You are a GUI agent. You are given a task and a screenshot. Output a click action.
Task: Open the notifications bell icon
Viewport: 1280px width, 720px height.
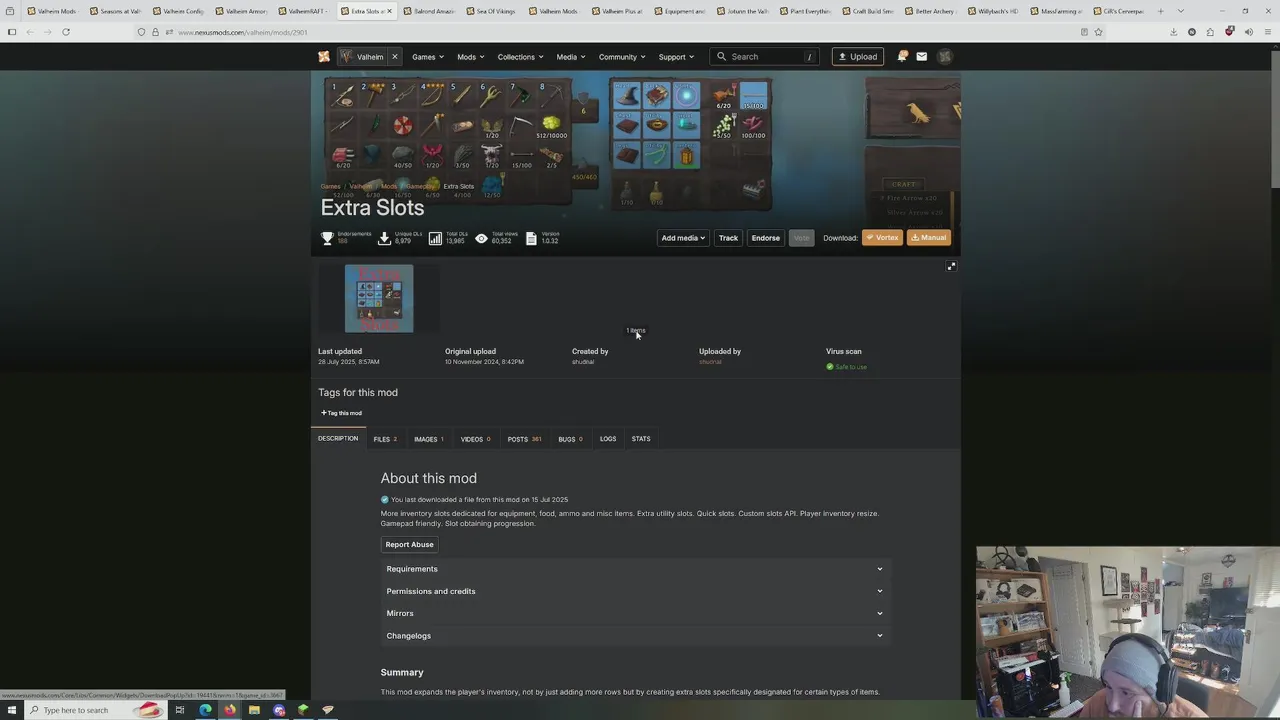tap(902, 57)
